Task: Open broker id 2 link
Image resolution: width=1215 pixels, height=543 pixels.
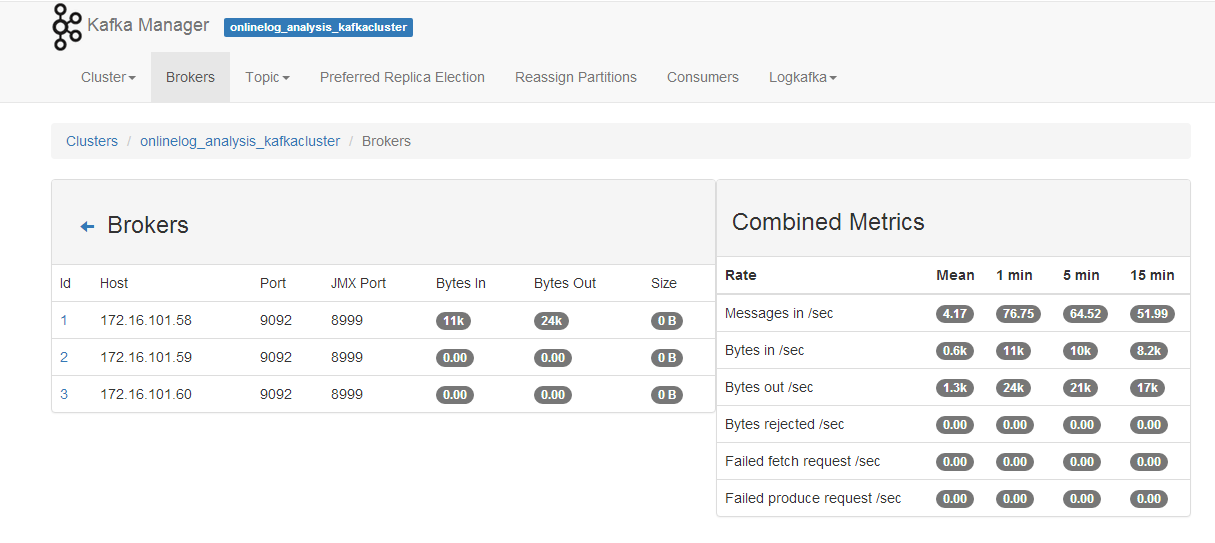Action: click(64, 357)
